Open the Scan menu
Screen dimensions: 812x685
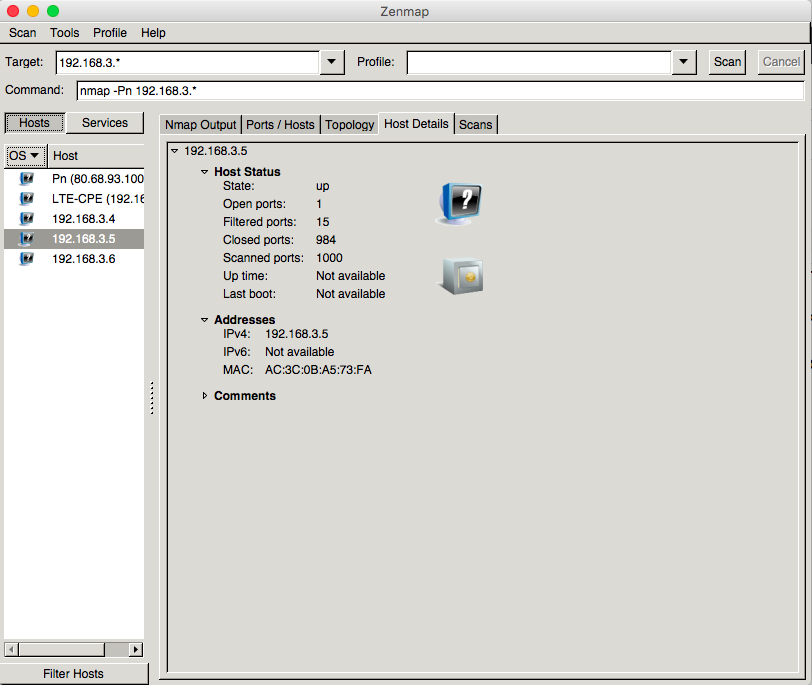point(22,33)
